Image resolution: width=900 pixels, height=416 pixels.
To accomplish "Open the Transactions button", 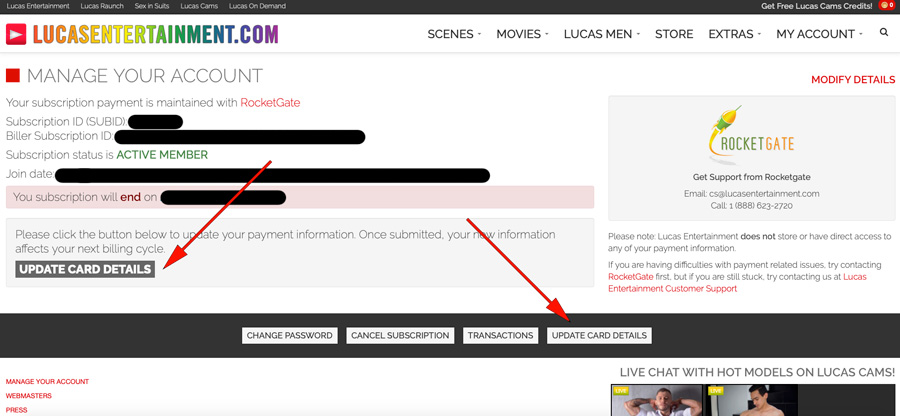I will pyautogui.click(x=501, y=336).
